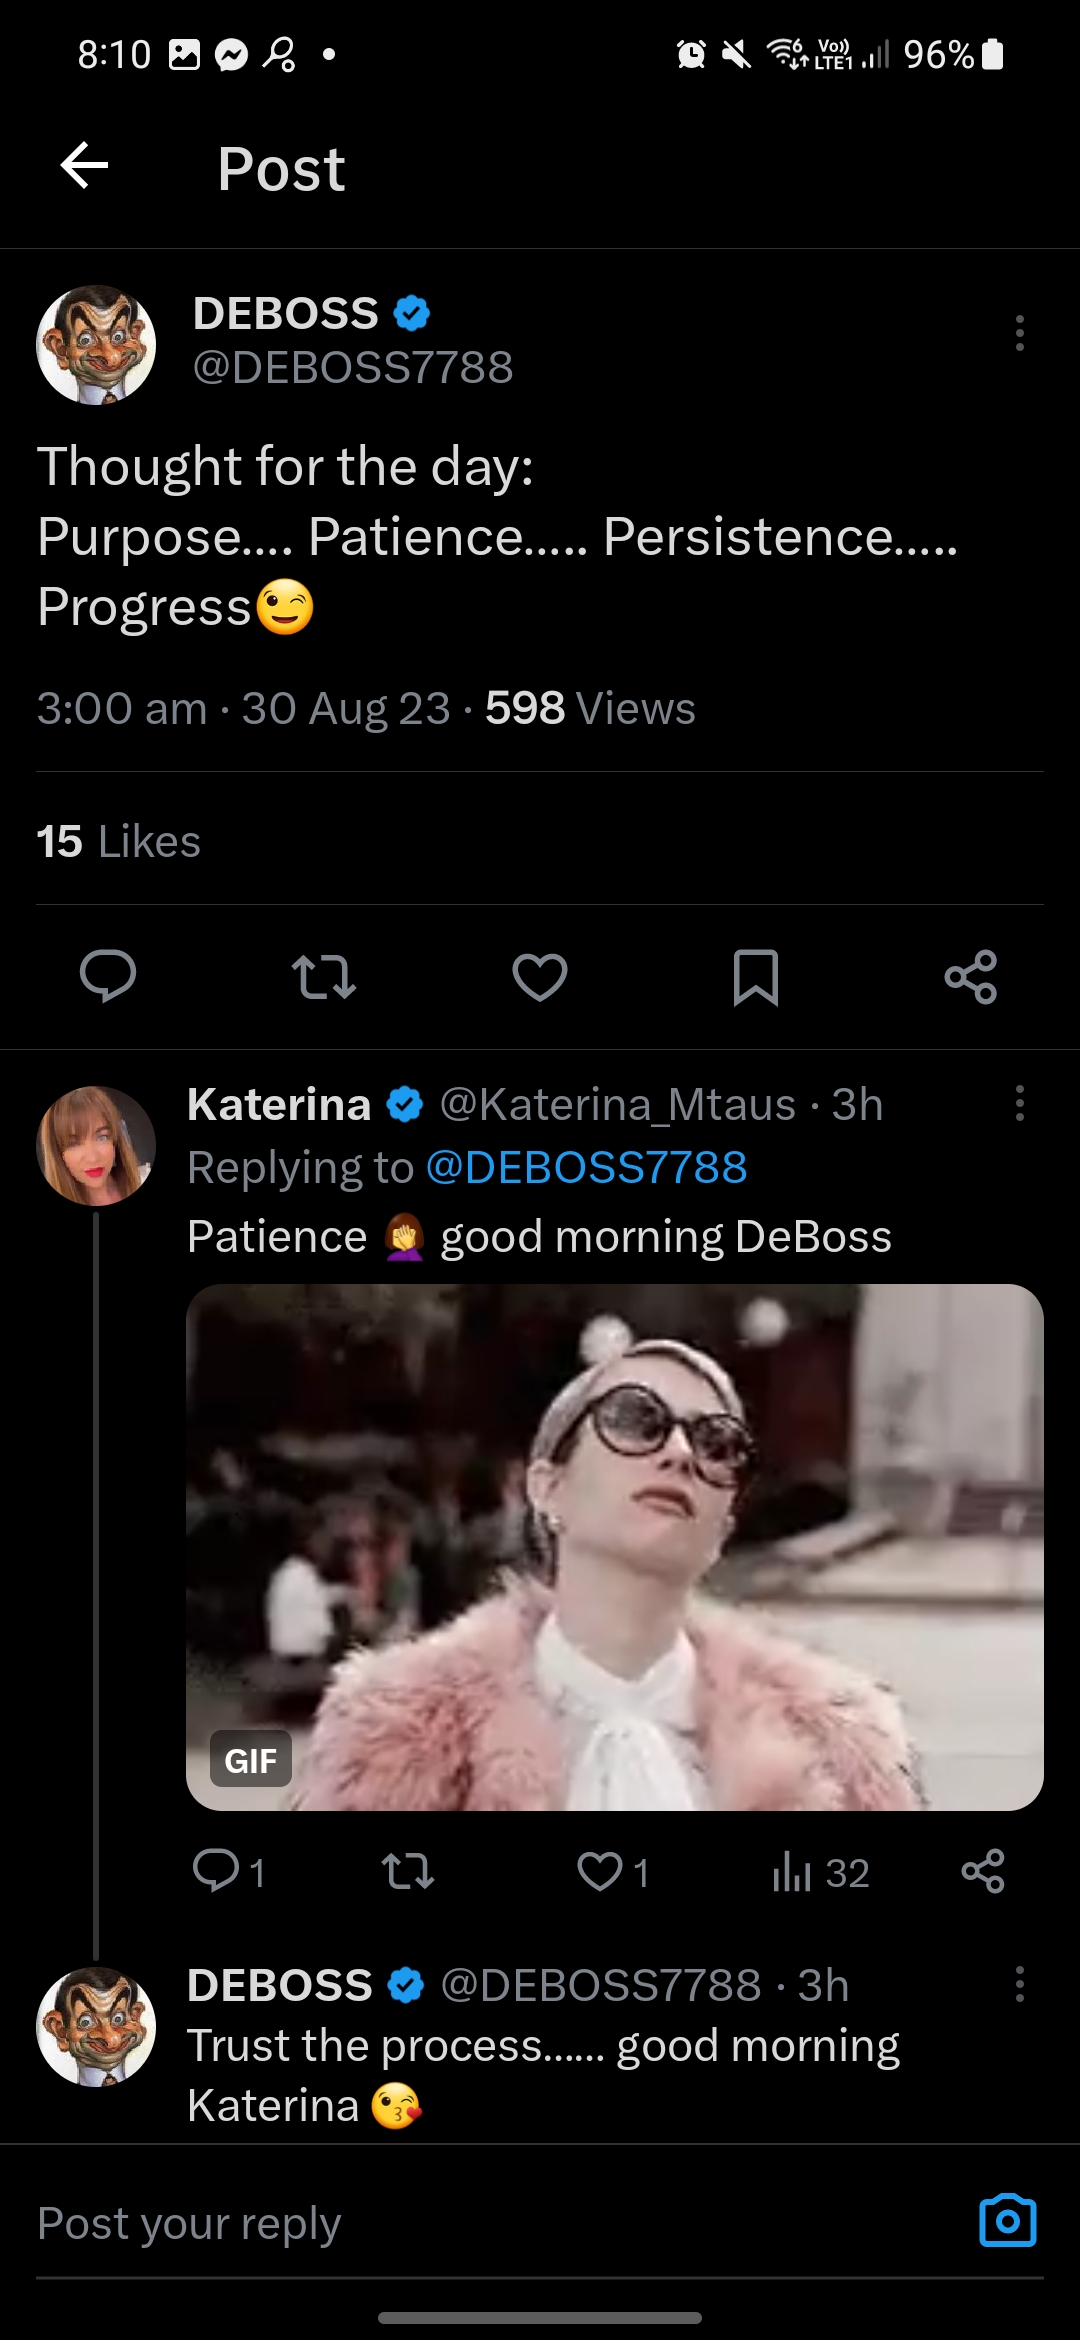Reply to the main DEBOSS post
Viewport: 1080px width, 2340px height.
pyautogui.click(x=108, y=976)
